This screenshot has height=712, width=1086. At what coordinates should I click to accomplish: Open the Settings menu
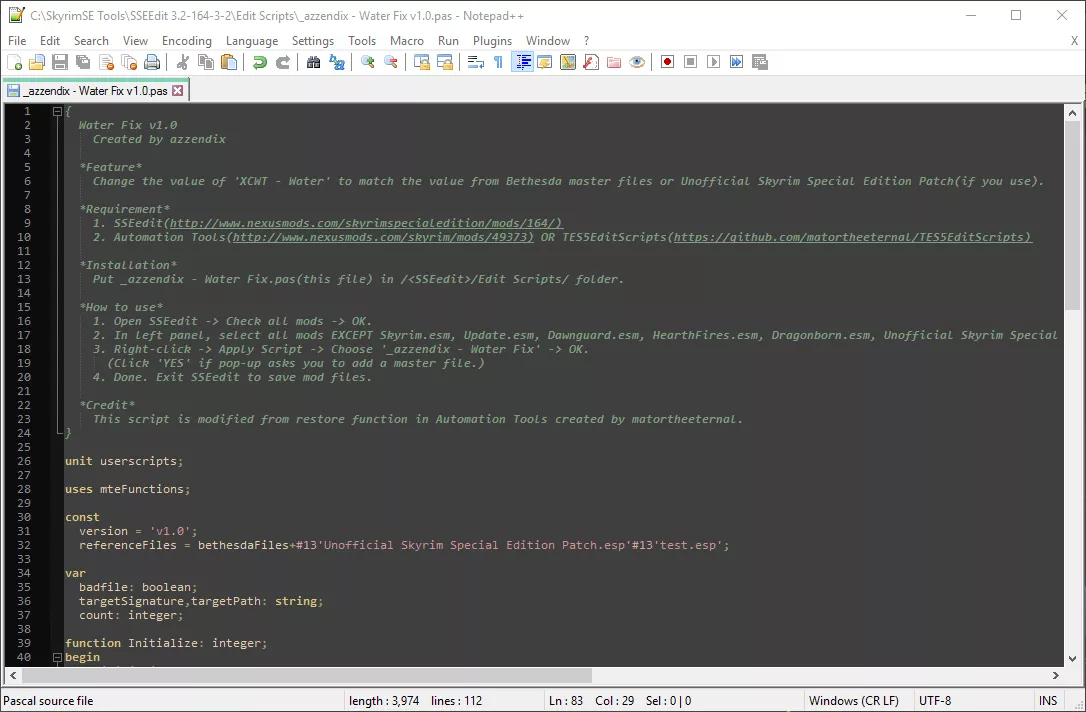(313, 41)
